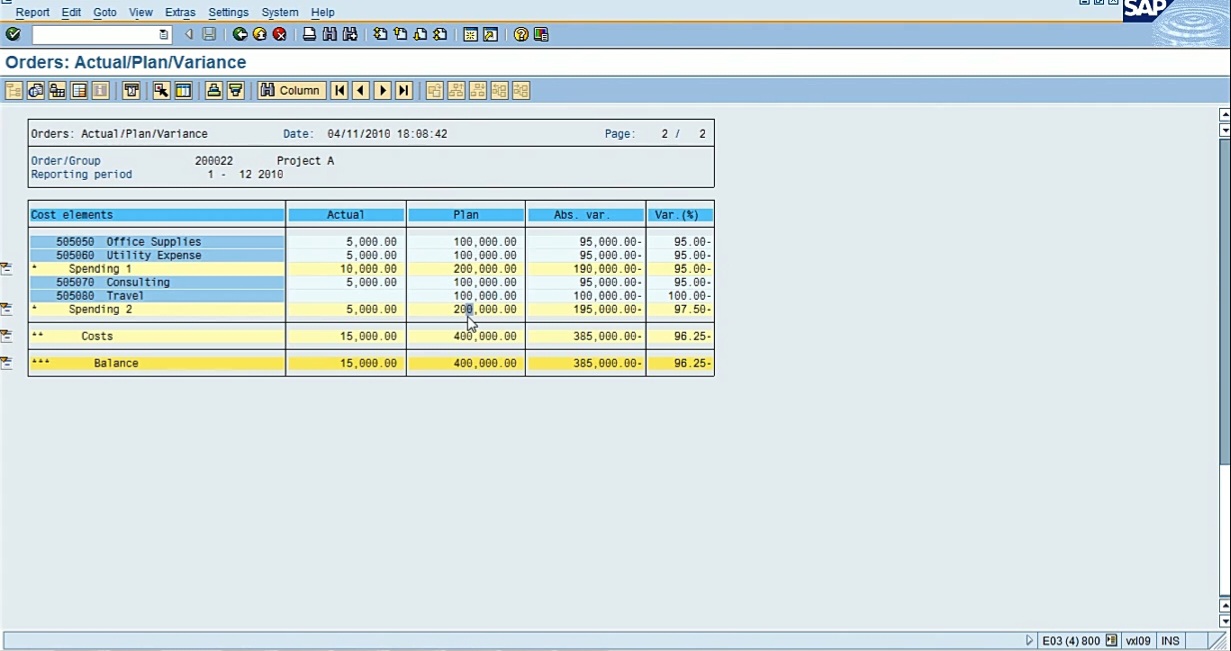Select the 505050 Office Supplies row
Image resolution: width=1231 pixels, height=651 pixels.
pos(157,242)
